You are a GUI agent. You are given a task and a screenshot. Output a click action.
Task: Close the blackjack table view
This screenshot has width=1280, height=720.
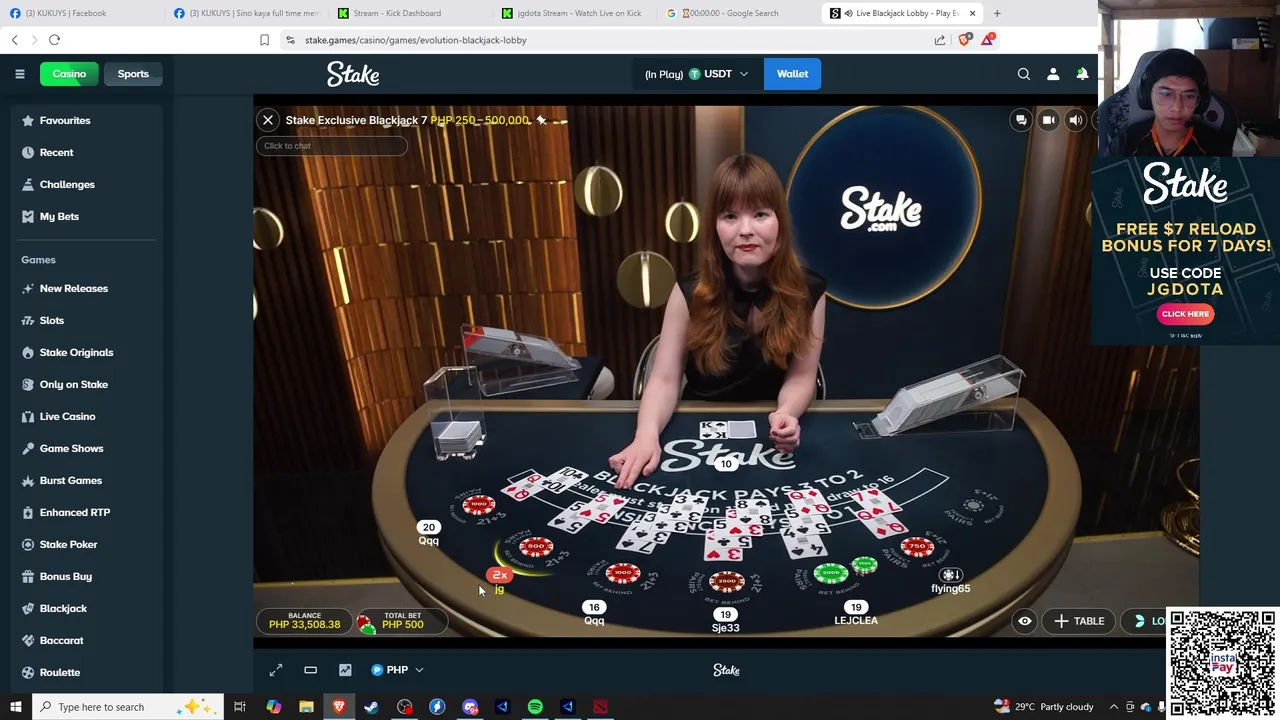[x=268, y=120]
